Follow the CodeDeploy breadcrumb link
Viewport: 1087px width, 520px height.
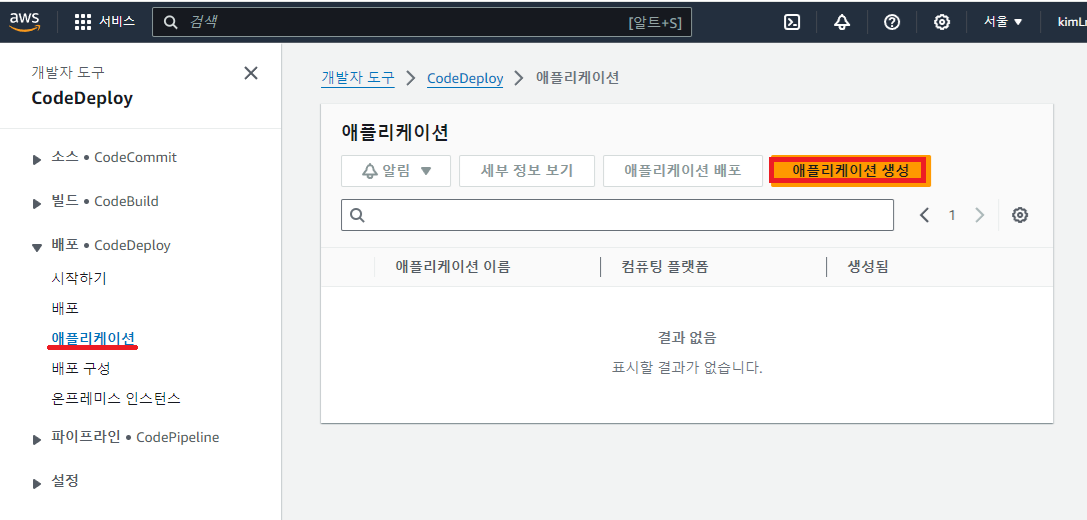coord(465,78)
